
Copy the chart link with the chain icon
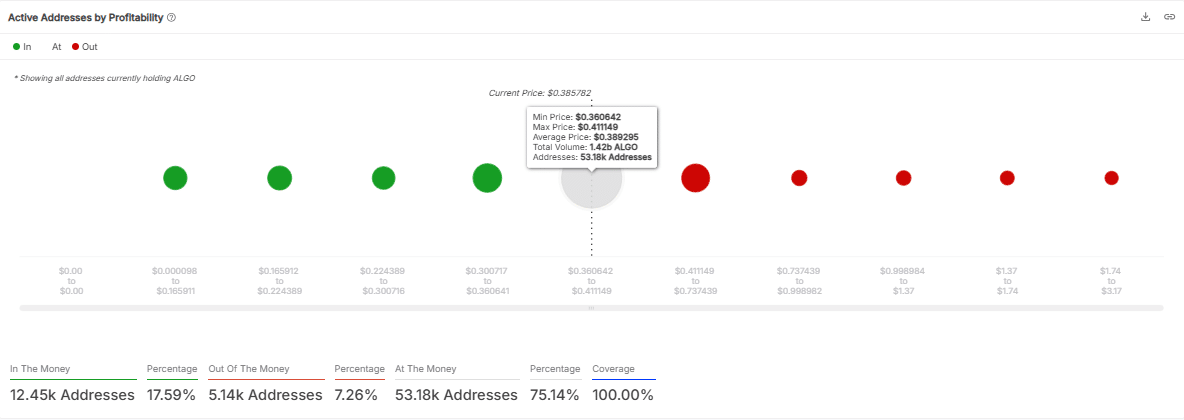pyautogui.click(x=1168, y=17)
